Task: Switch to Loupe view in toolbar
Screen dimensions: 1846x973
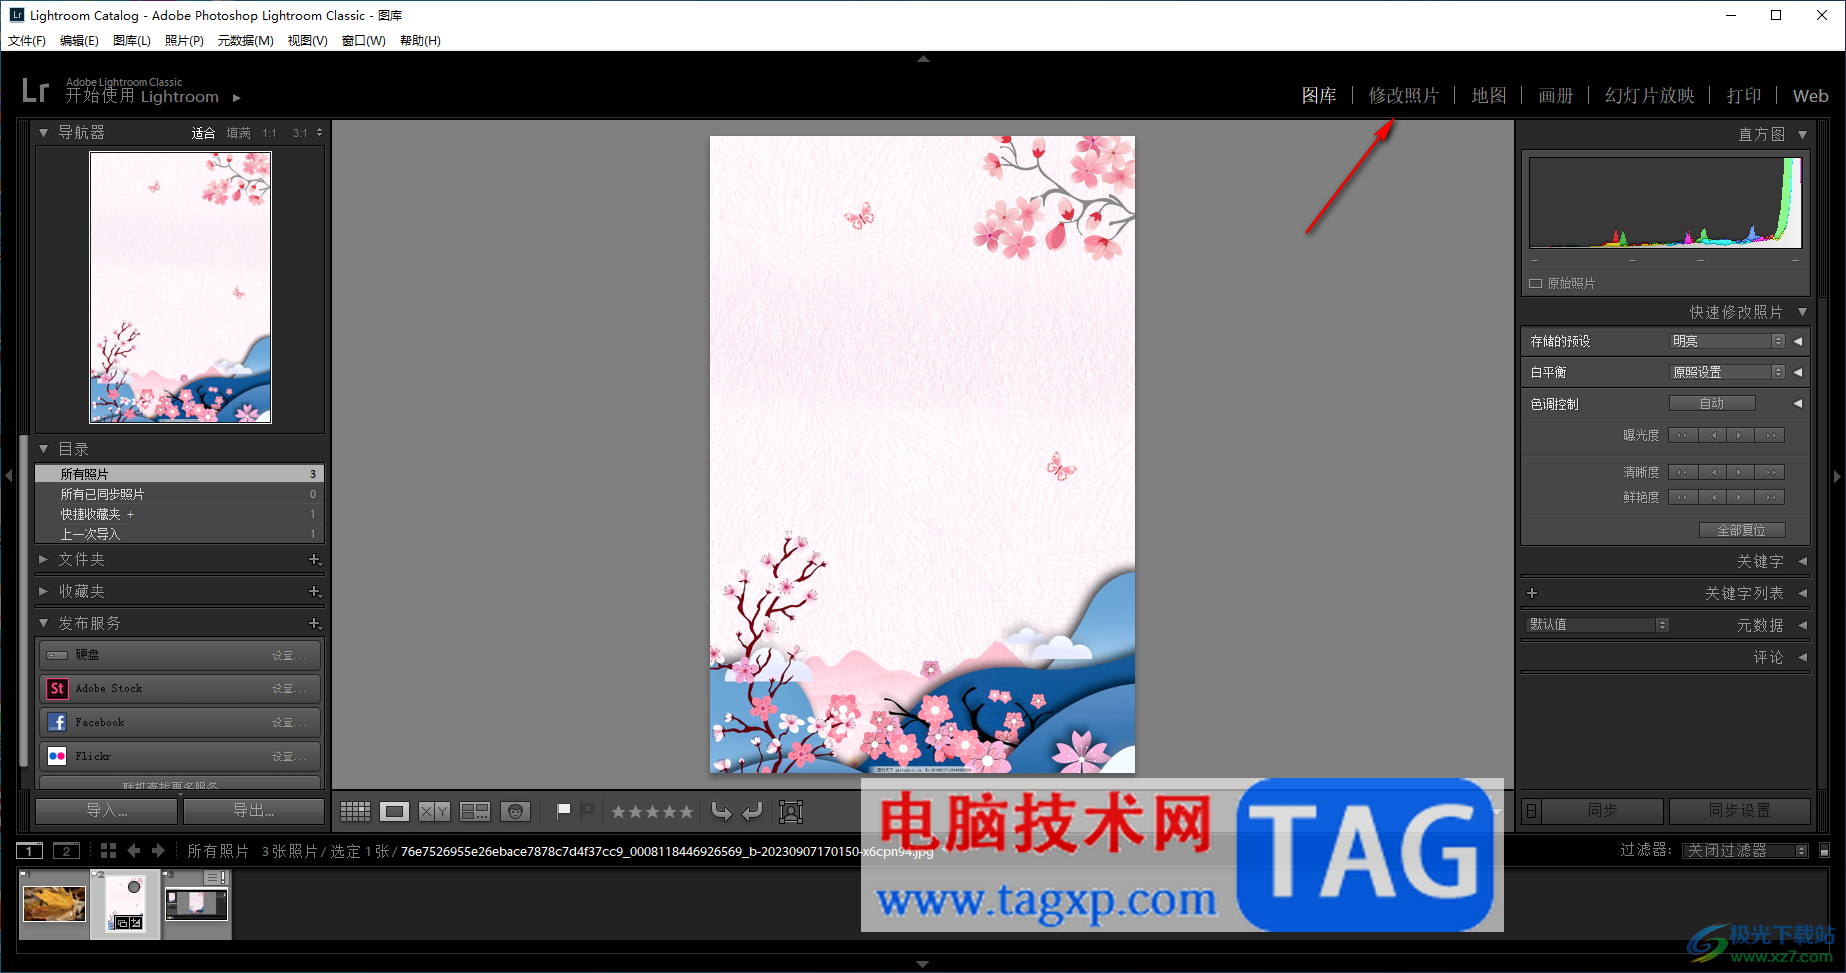Action: tap(394, 812)
